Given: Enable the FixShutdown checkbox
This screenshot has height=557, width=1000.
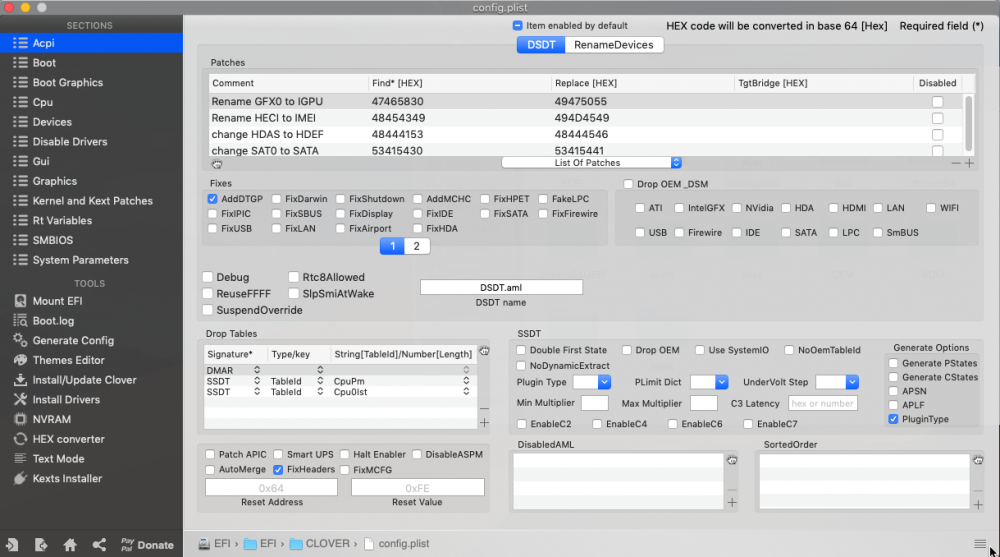Looking at the screenshot, I should coord(341,199).
